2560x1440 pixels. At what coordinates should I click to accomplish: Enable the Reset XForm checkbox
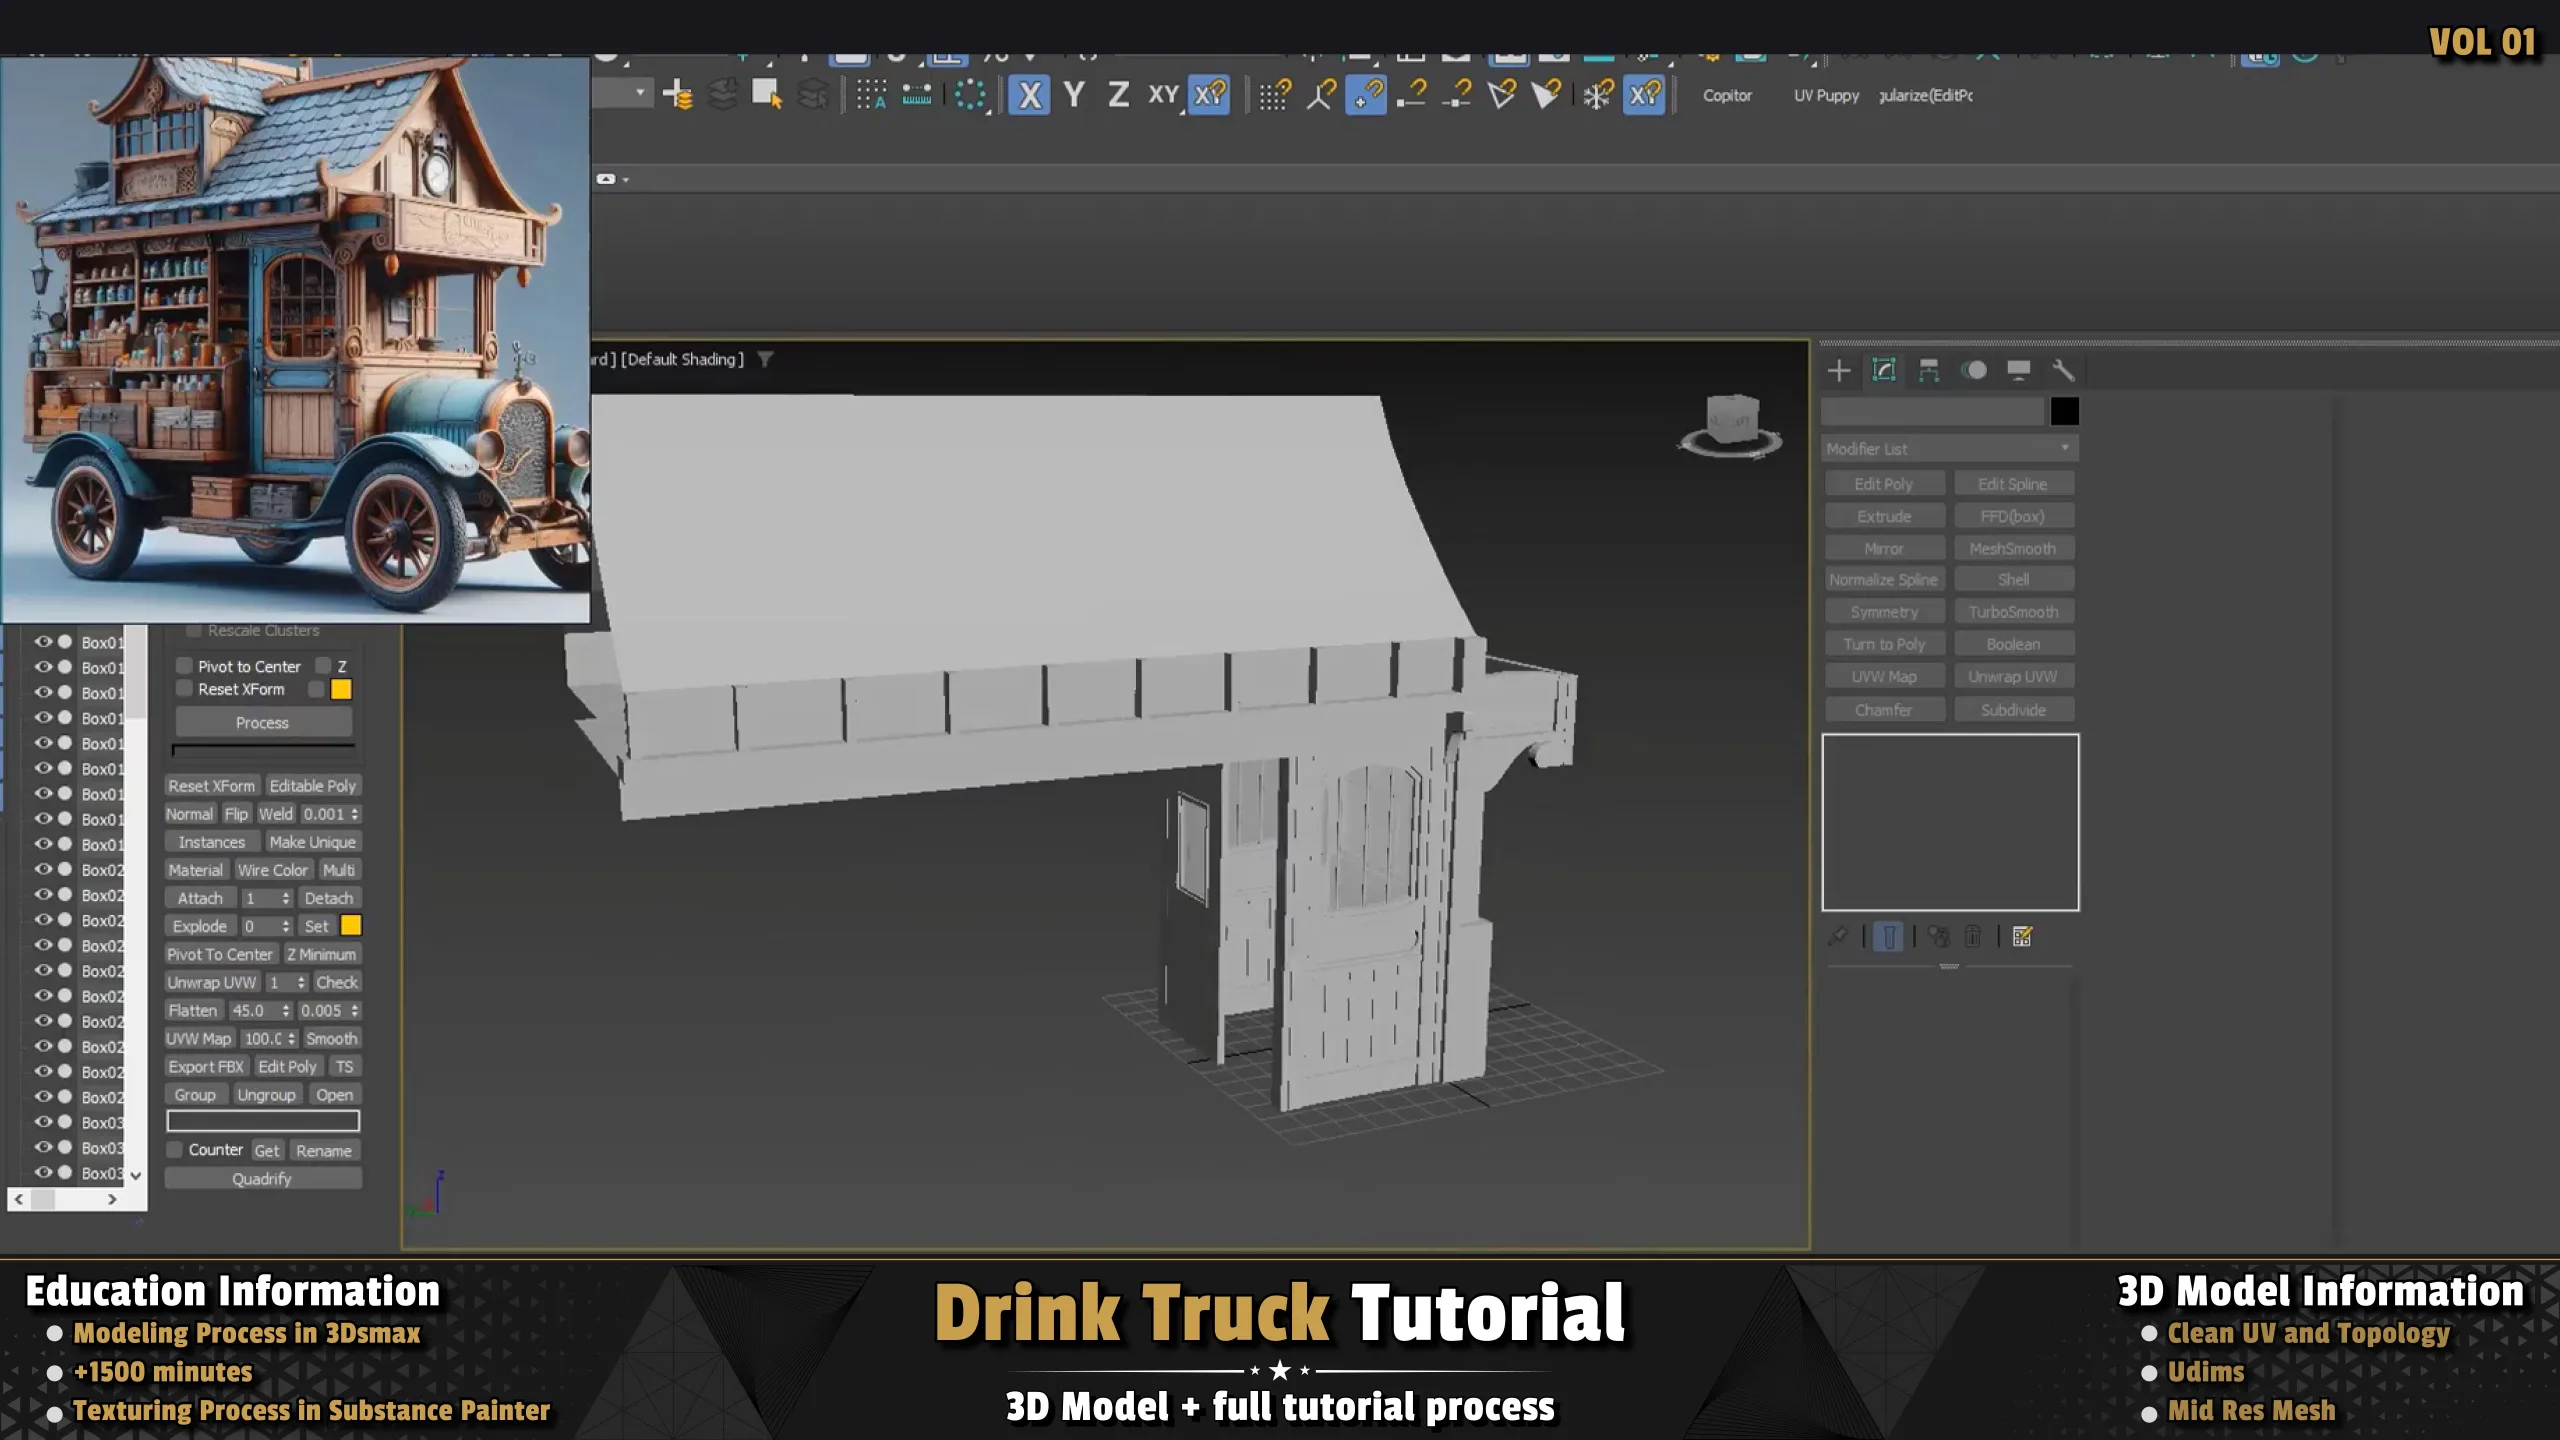[184, 689]
